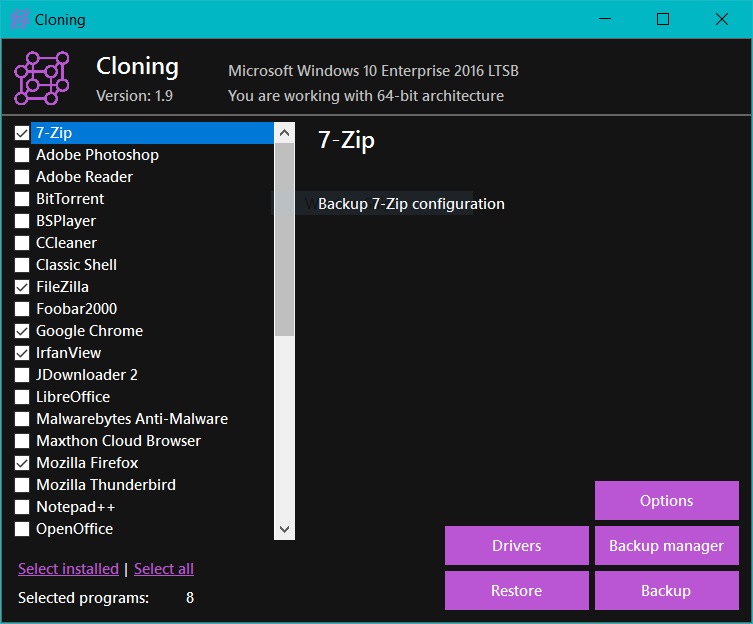Enable the CCleaner checkbox

click(x=22, y=243)
